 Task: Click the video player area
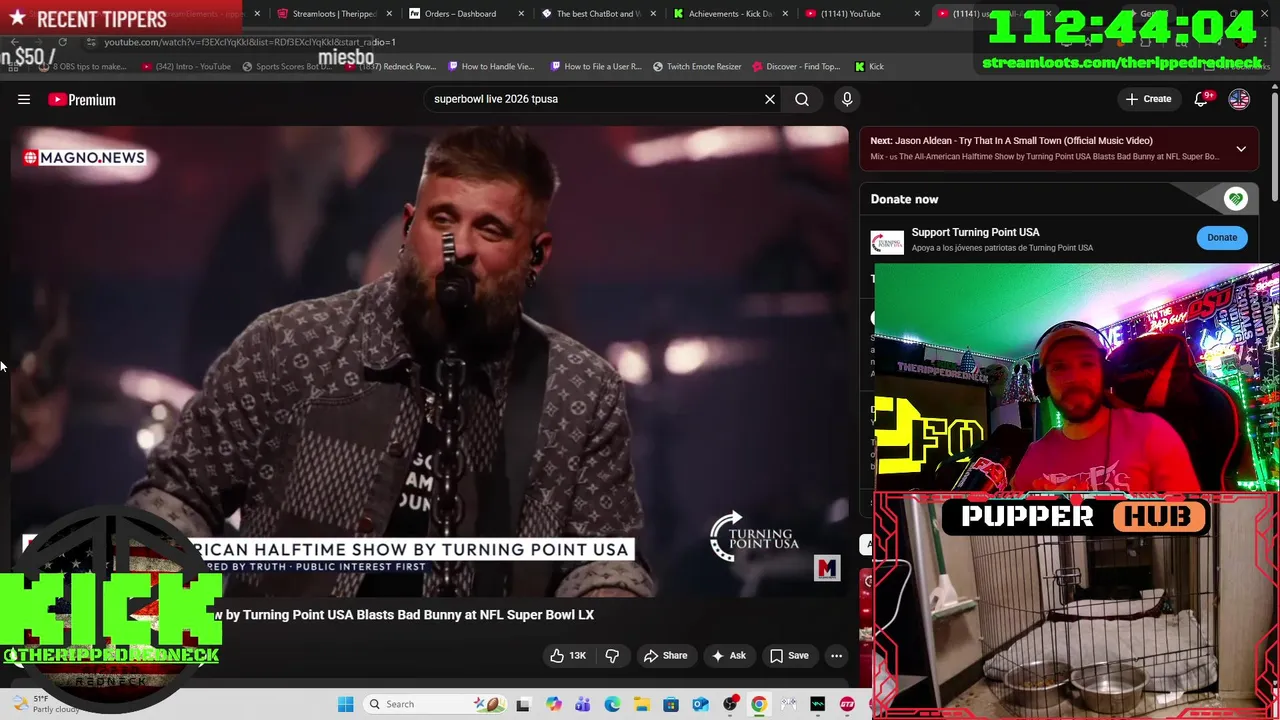pos(430,360)
